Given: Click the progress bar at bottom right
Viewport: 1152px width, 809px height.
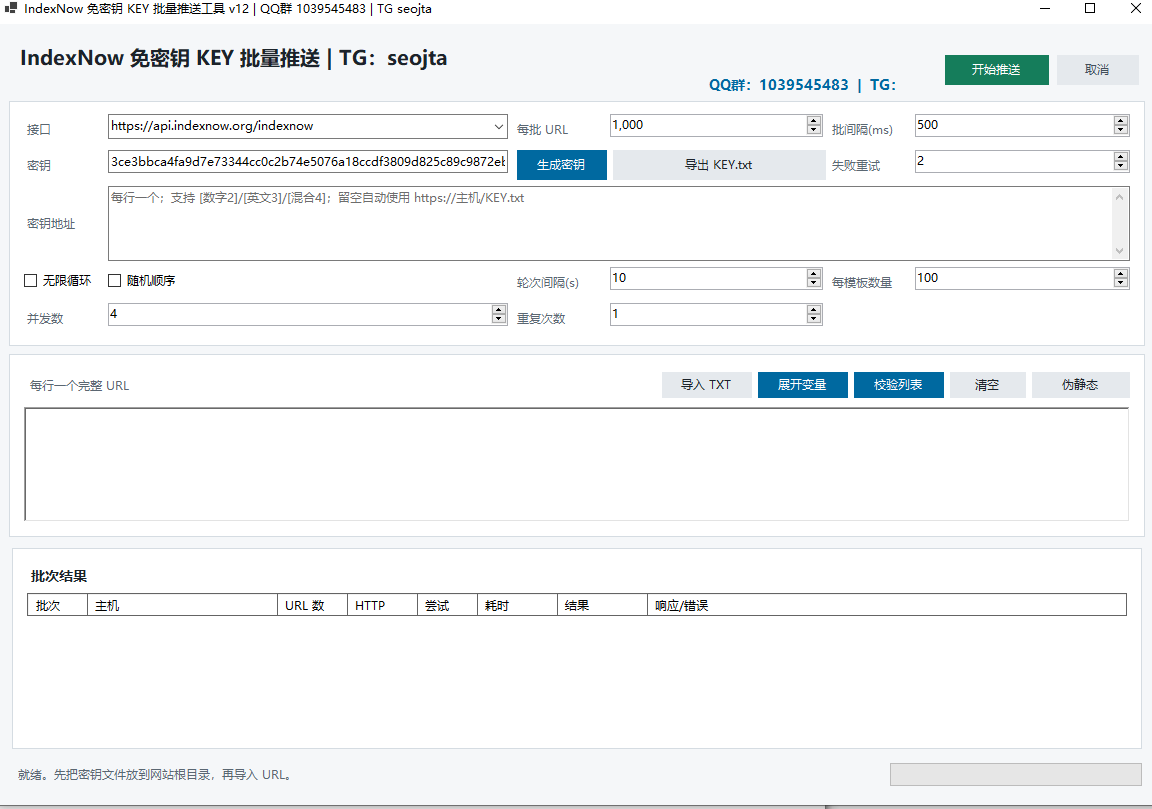Looking at the screenshot, I should [1015, 774].
